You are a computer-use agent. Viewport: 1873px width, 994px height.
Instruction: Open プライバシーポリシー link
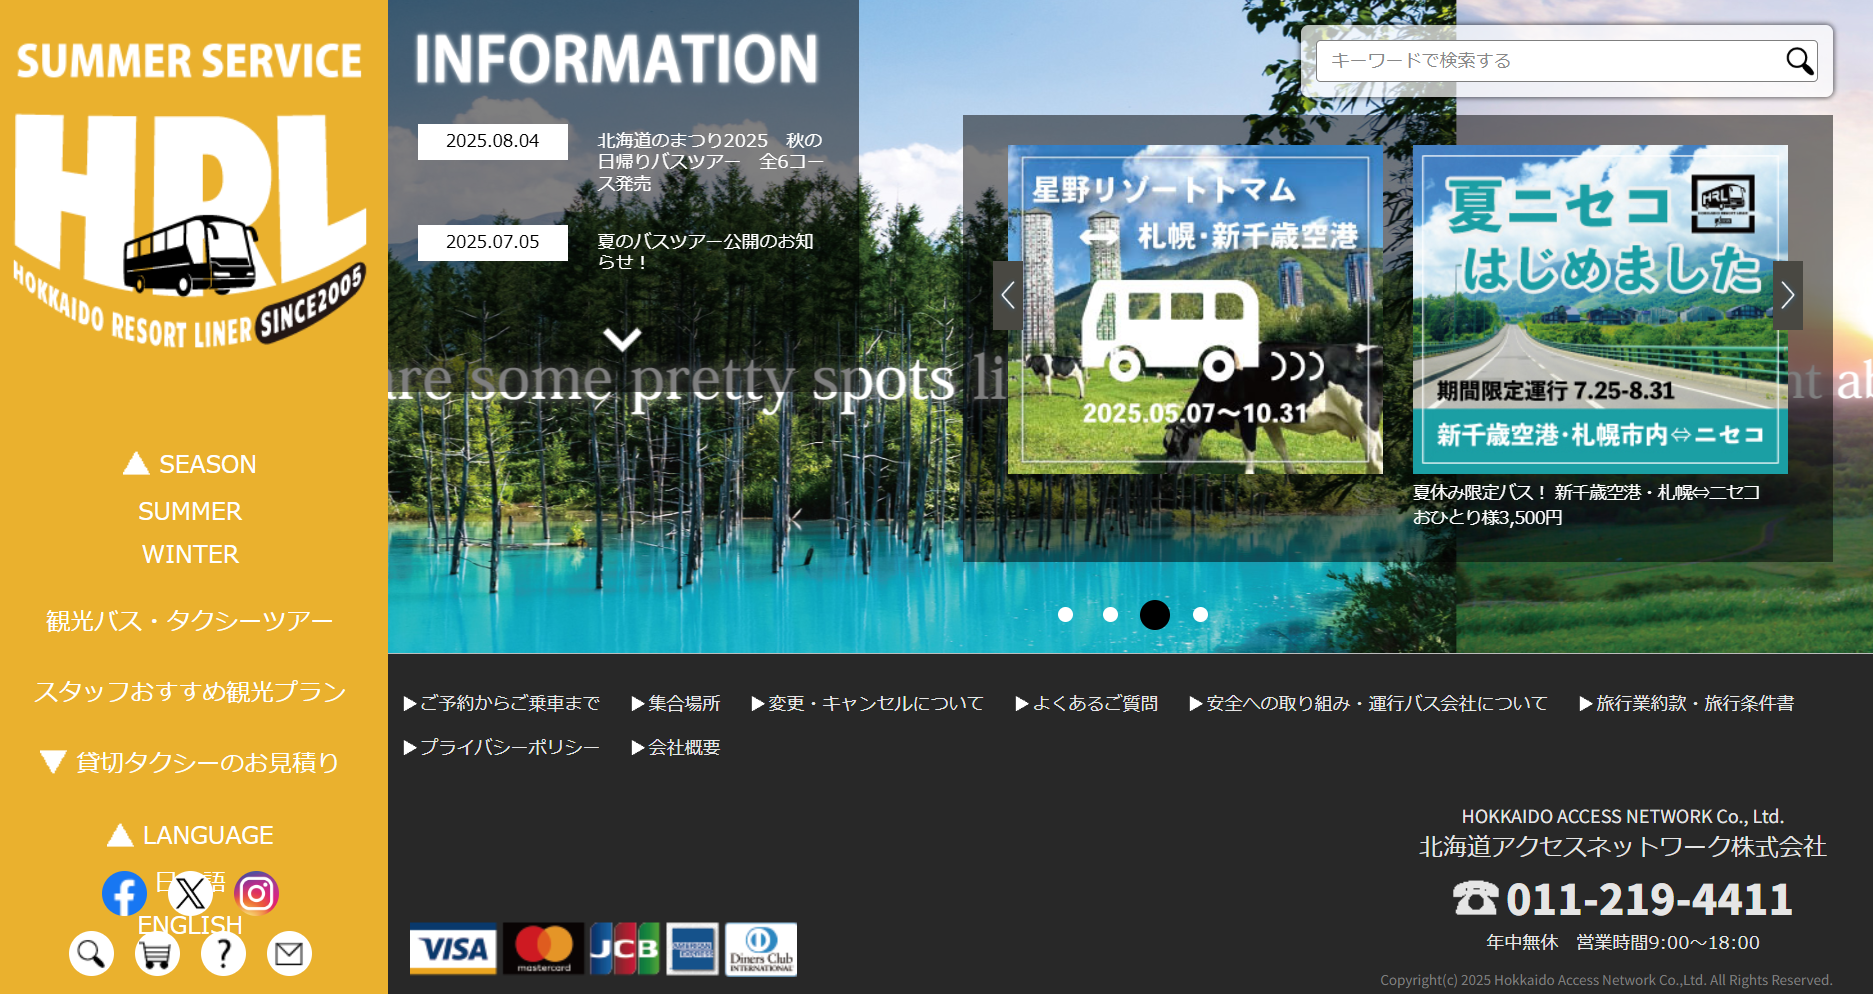coord(501,747)
